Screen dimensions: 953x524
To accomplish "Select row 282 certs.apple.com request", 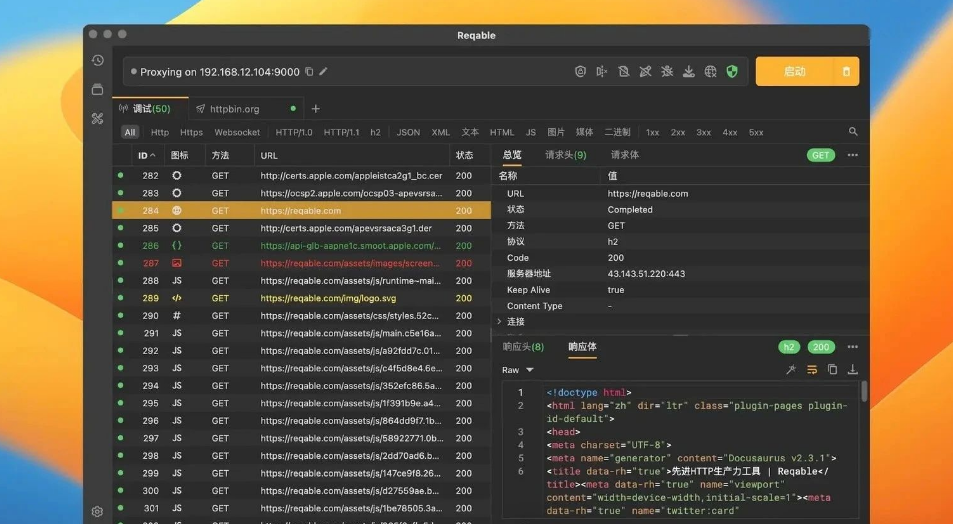I will (301, 176).
